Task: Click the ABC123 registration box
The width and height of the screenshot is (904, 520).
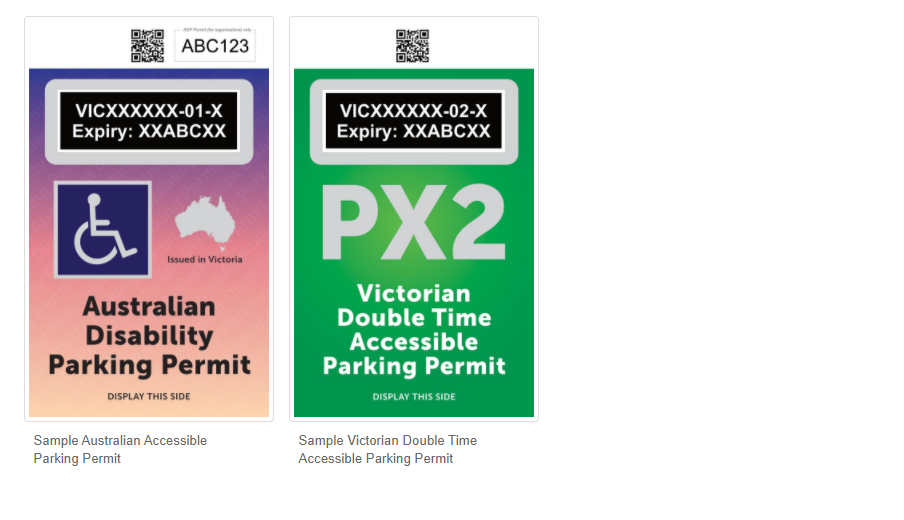Action: [x=215, y=45]
